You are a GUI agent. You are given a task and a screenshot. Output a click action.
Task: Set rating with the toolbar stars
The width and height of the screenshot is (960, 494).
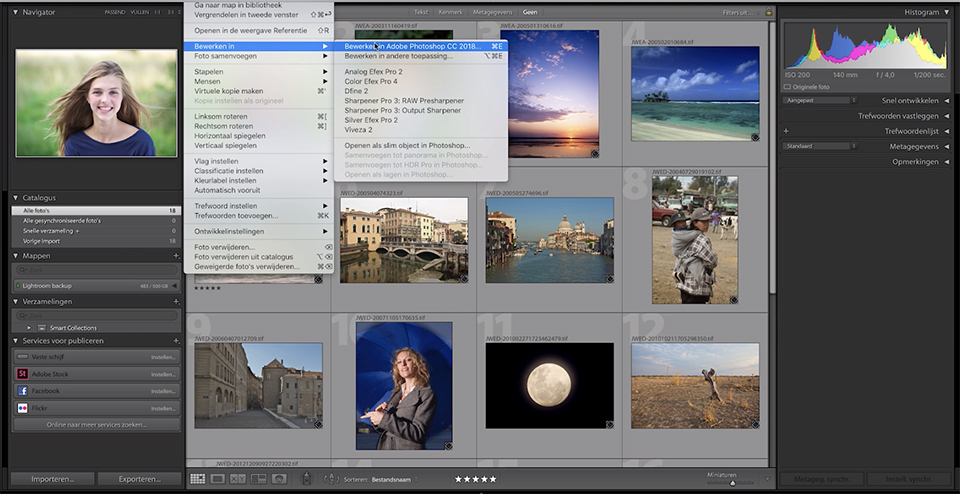(x=475, y=479)
